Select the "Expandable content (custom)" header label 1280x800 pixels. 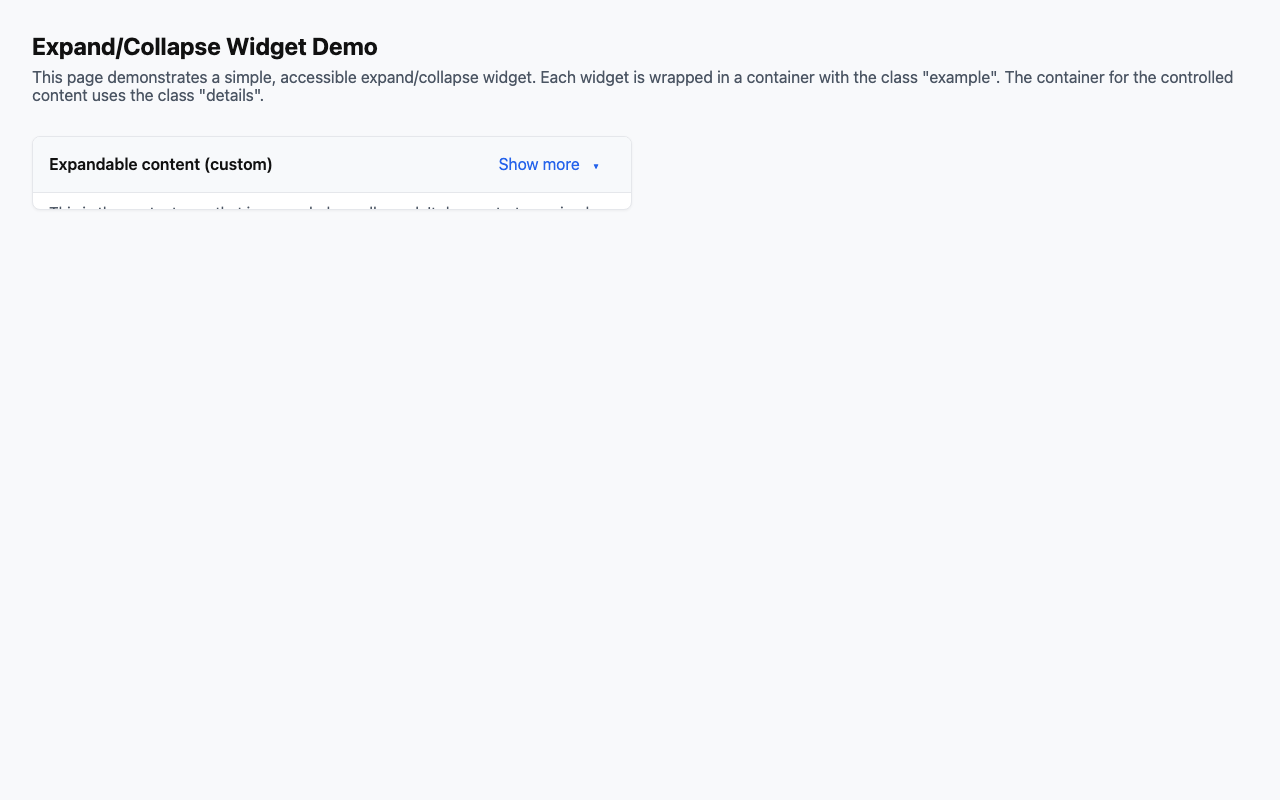click(x=159, y=164)
